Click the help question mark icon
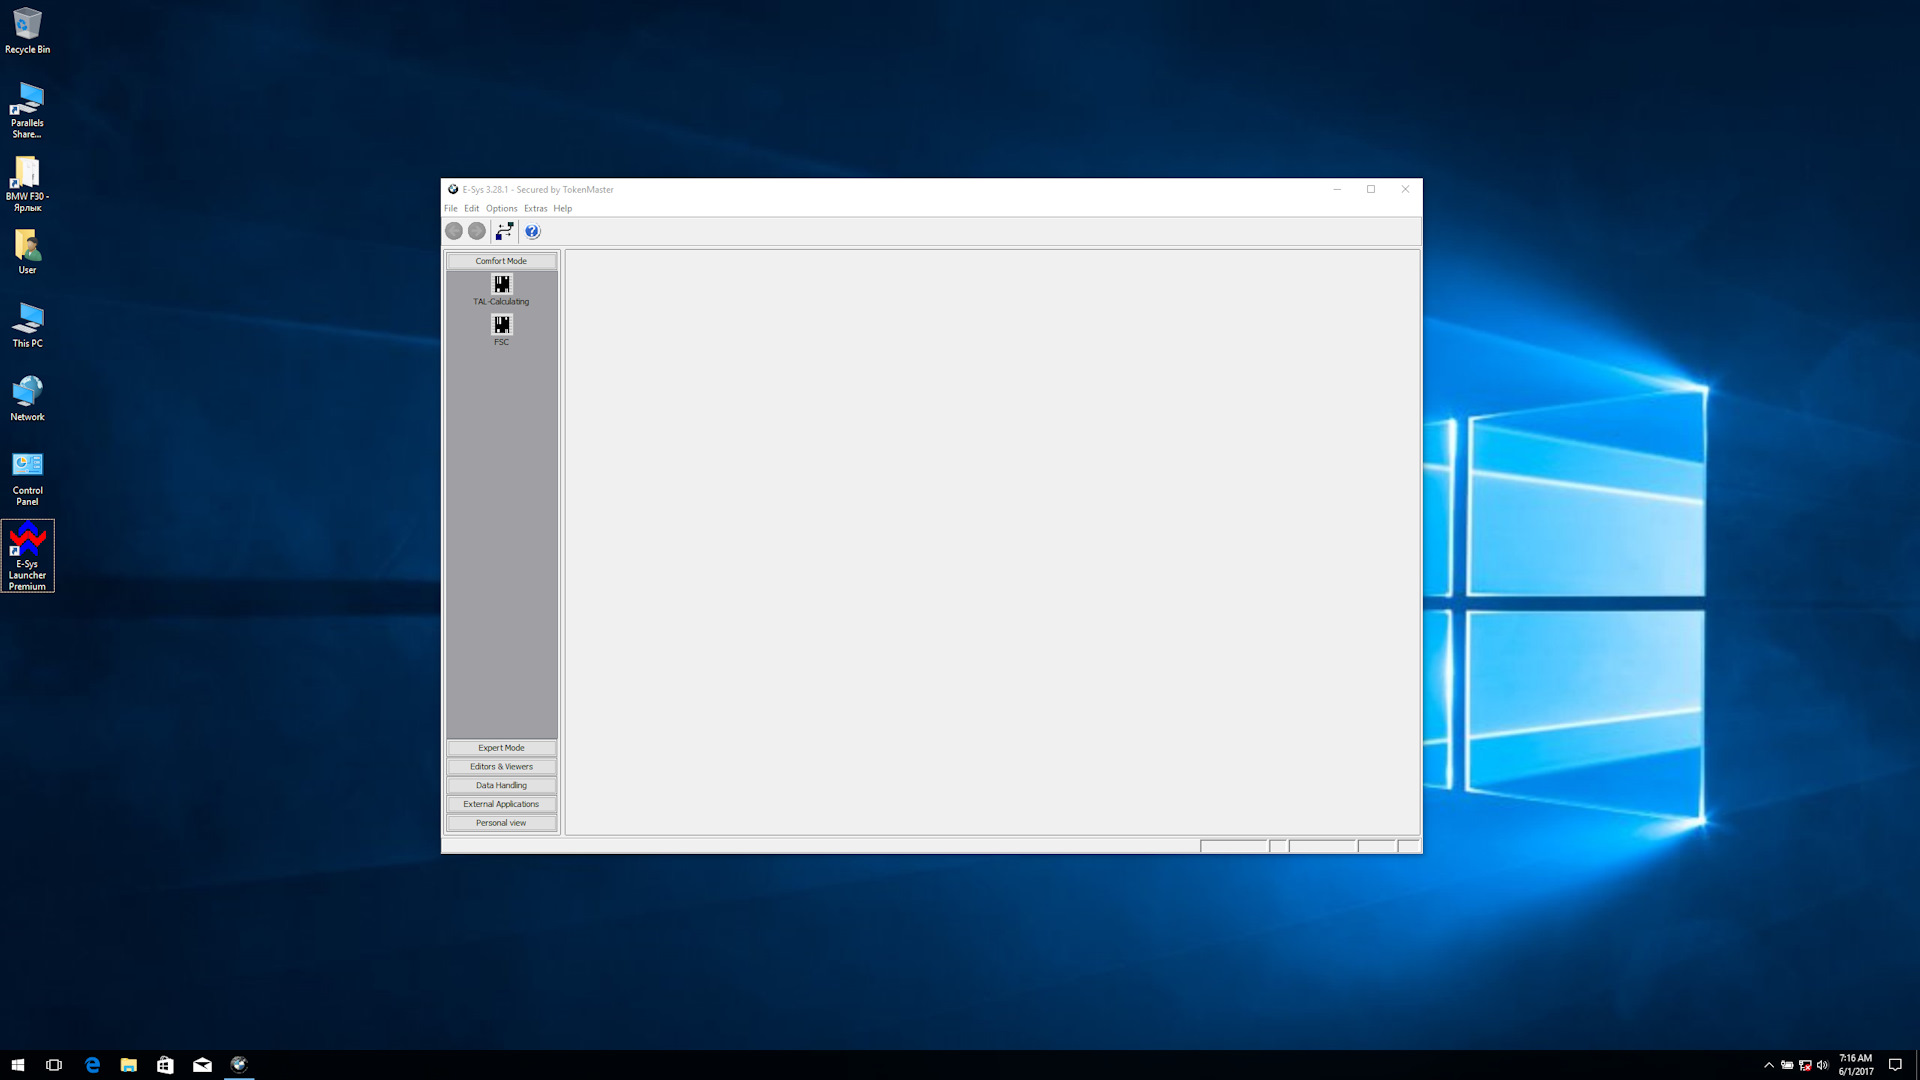The width and height of the screenshot is (1920, 1080). coord(531,231)
